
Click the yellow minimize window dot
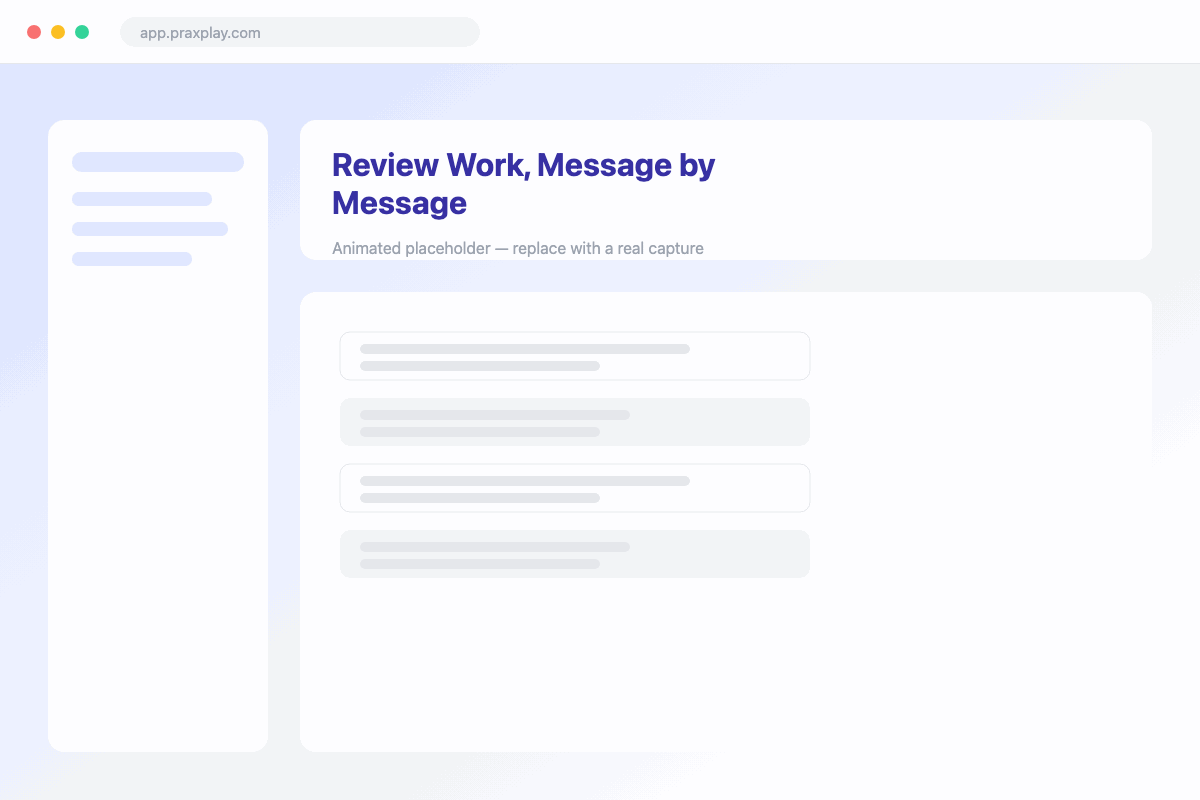pos(58,32)
